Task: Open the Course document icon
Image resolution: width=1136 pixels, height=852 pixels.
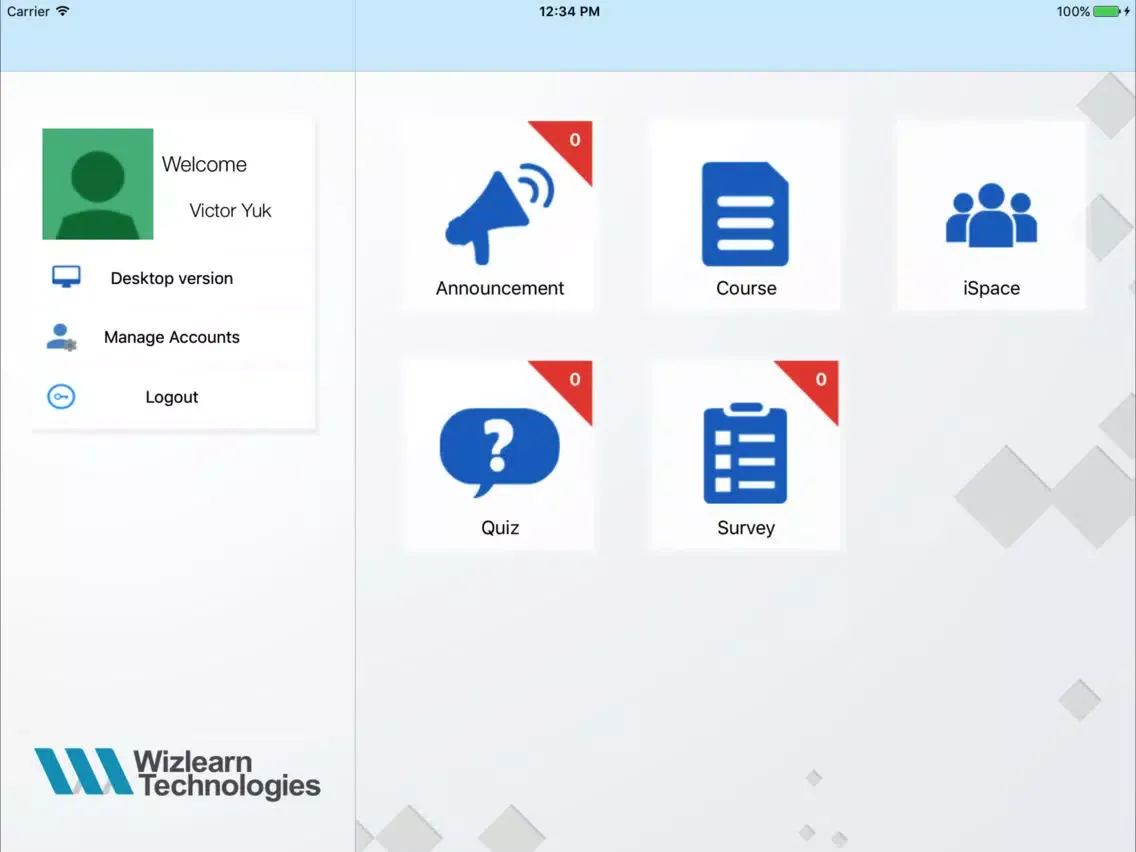Action: (745, 214)
